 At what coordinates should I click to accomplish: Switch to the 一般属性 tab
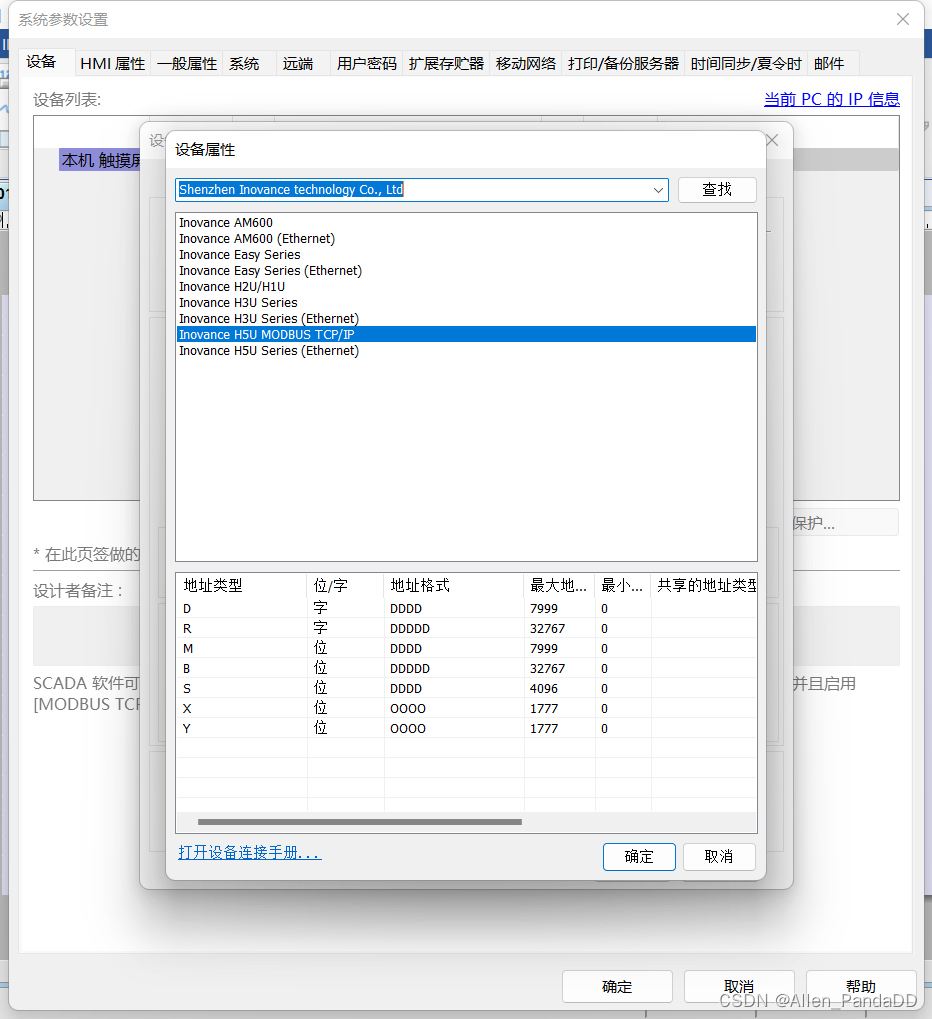pyautogui.click(x=187, y=64)
